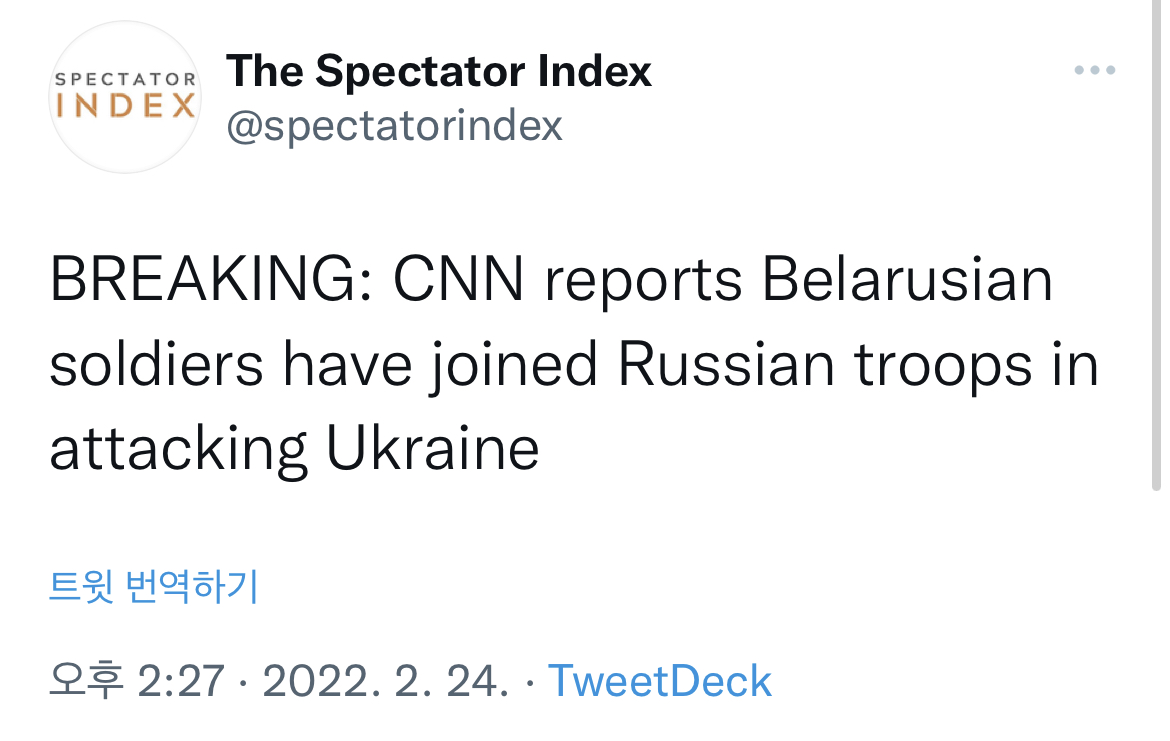
Task: Click the word soldiers in the tweet
Action: point(156,366)
